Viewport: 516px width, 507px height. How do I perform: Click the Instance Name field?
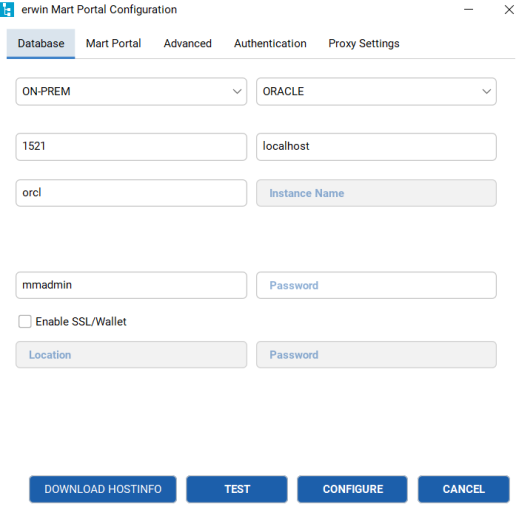376,193
